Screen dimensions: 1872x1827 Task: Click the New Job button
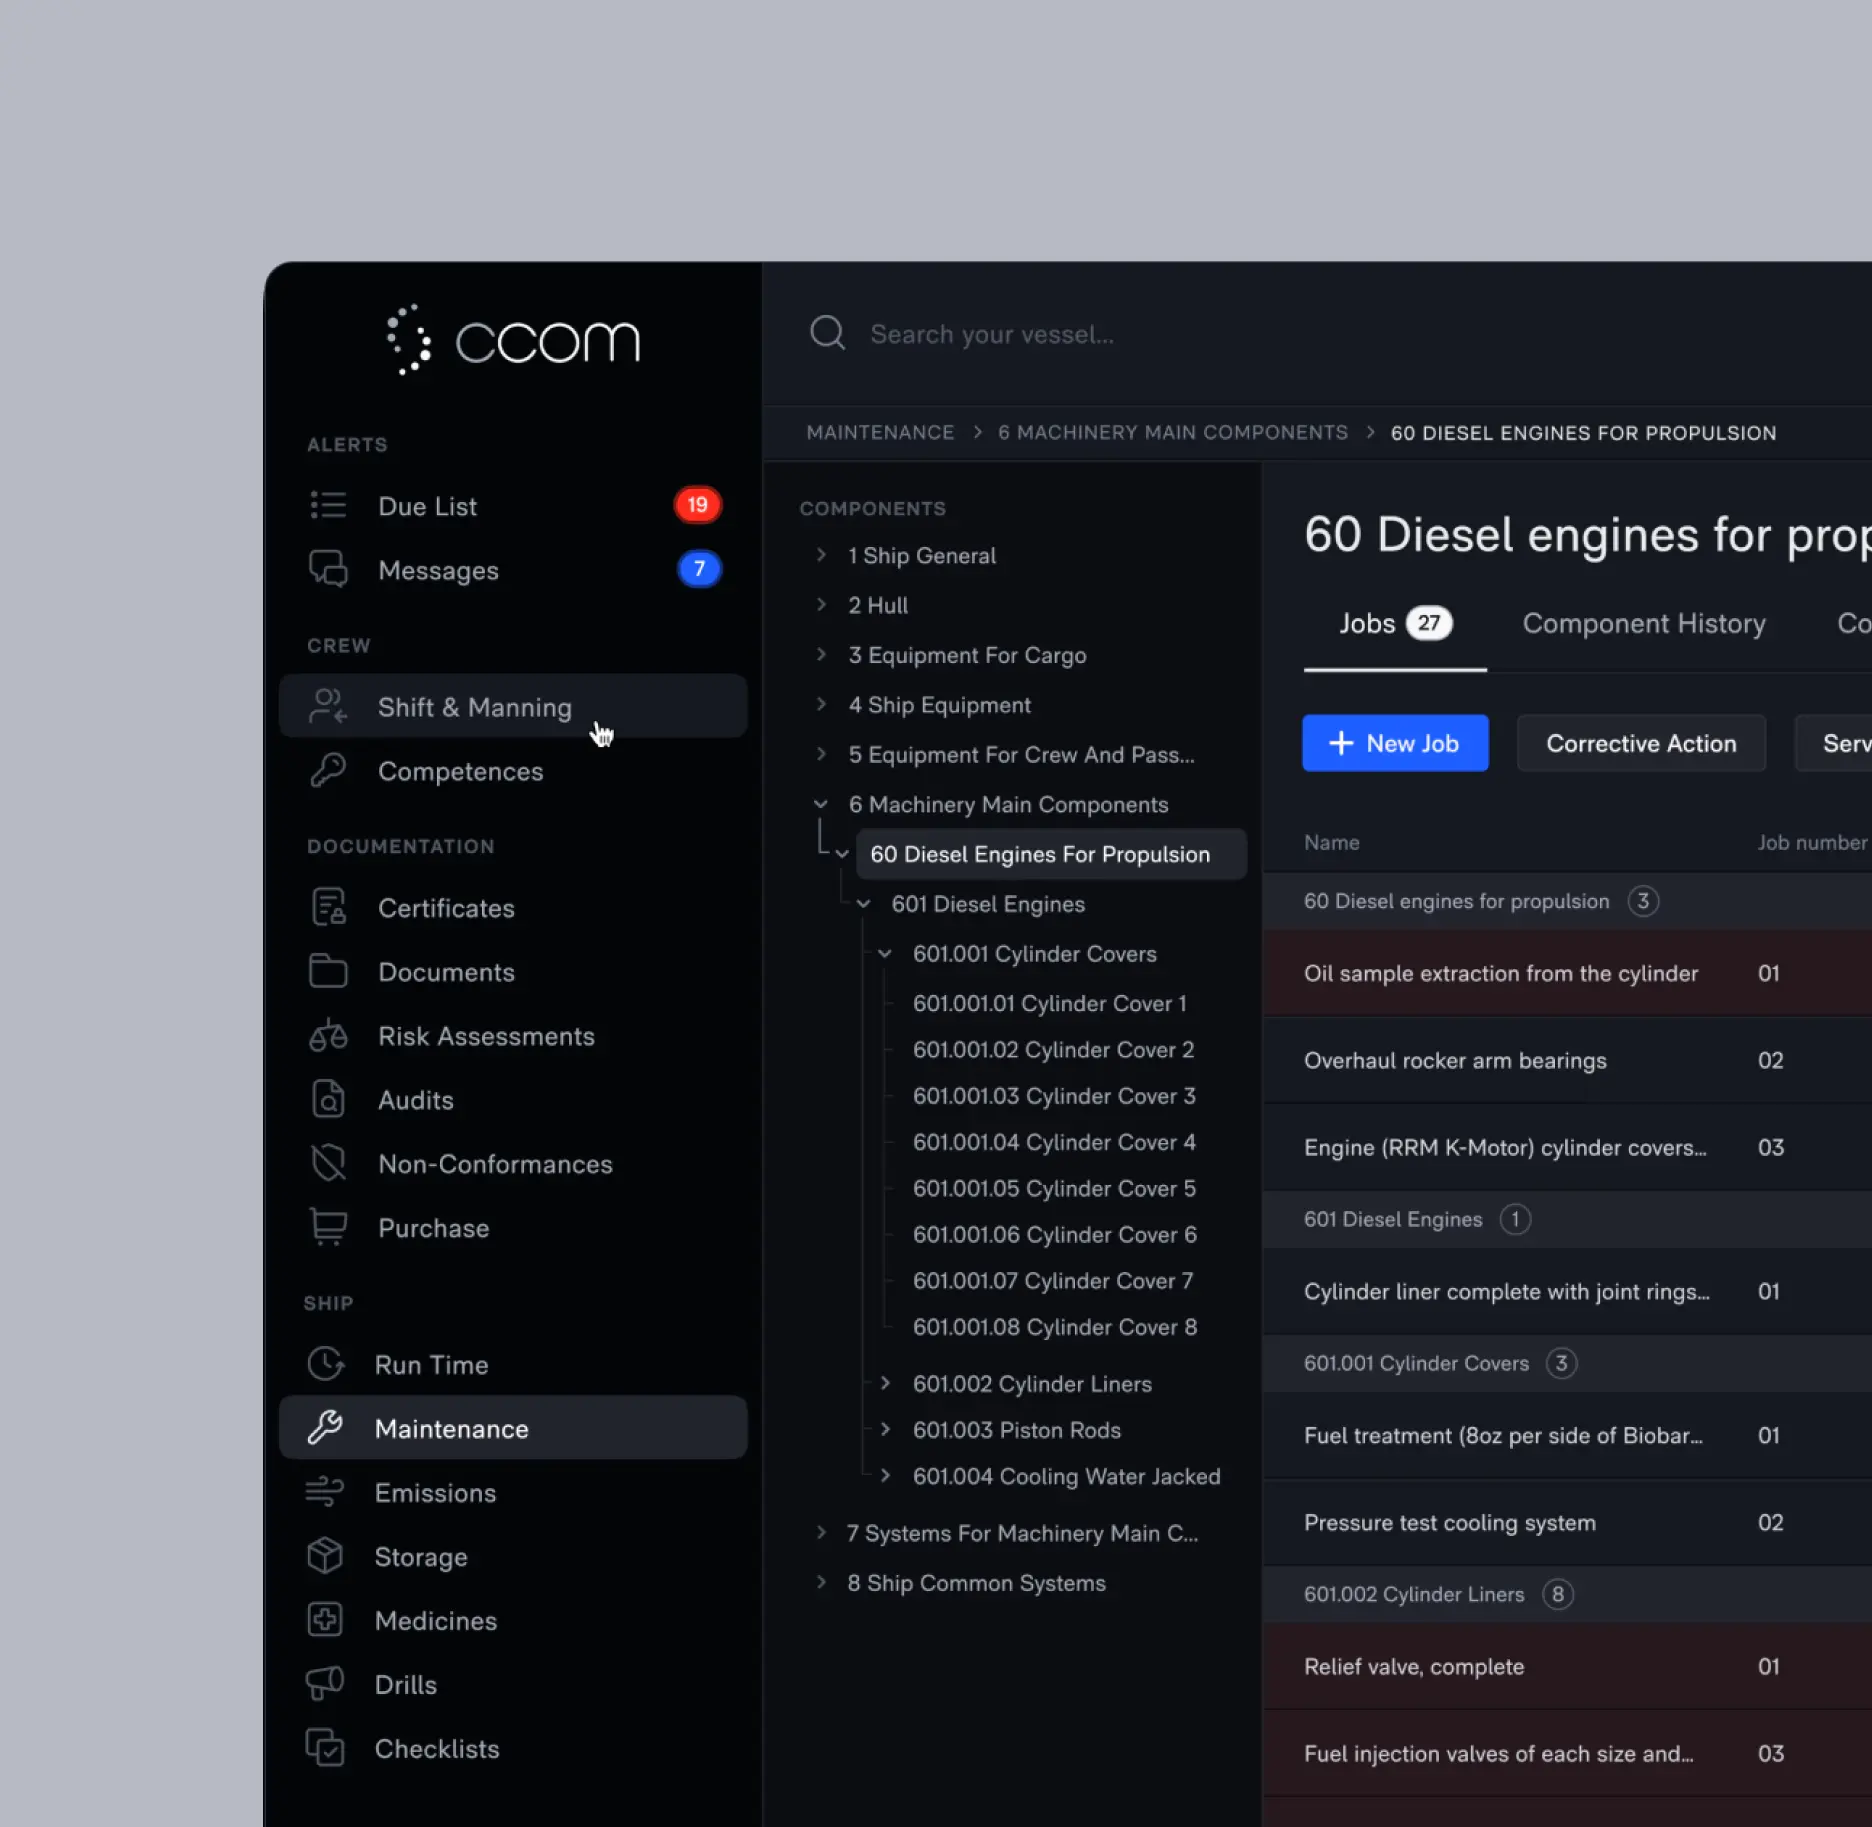(x=1395, y=743)
